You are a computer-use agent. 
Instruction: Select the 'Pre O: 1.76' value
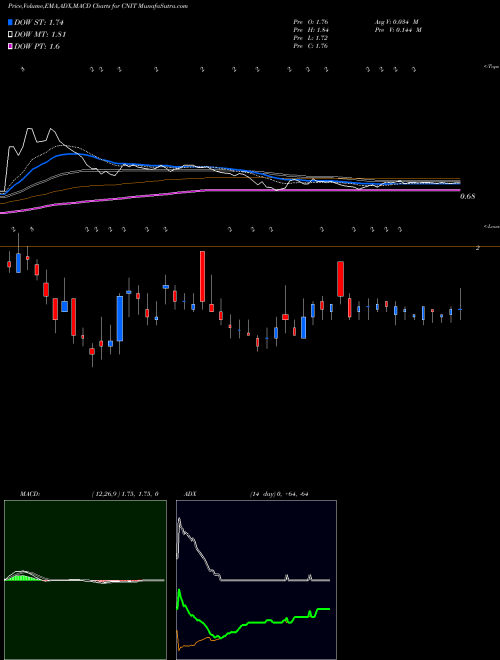[x=311, y=22]
